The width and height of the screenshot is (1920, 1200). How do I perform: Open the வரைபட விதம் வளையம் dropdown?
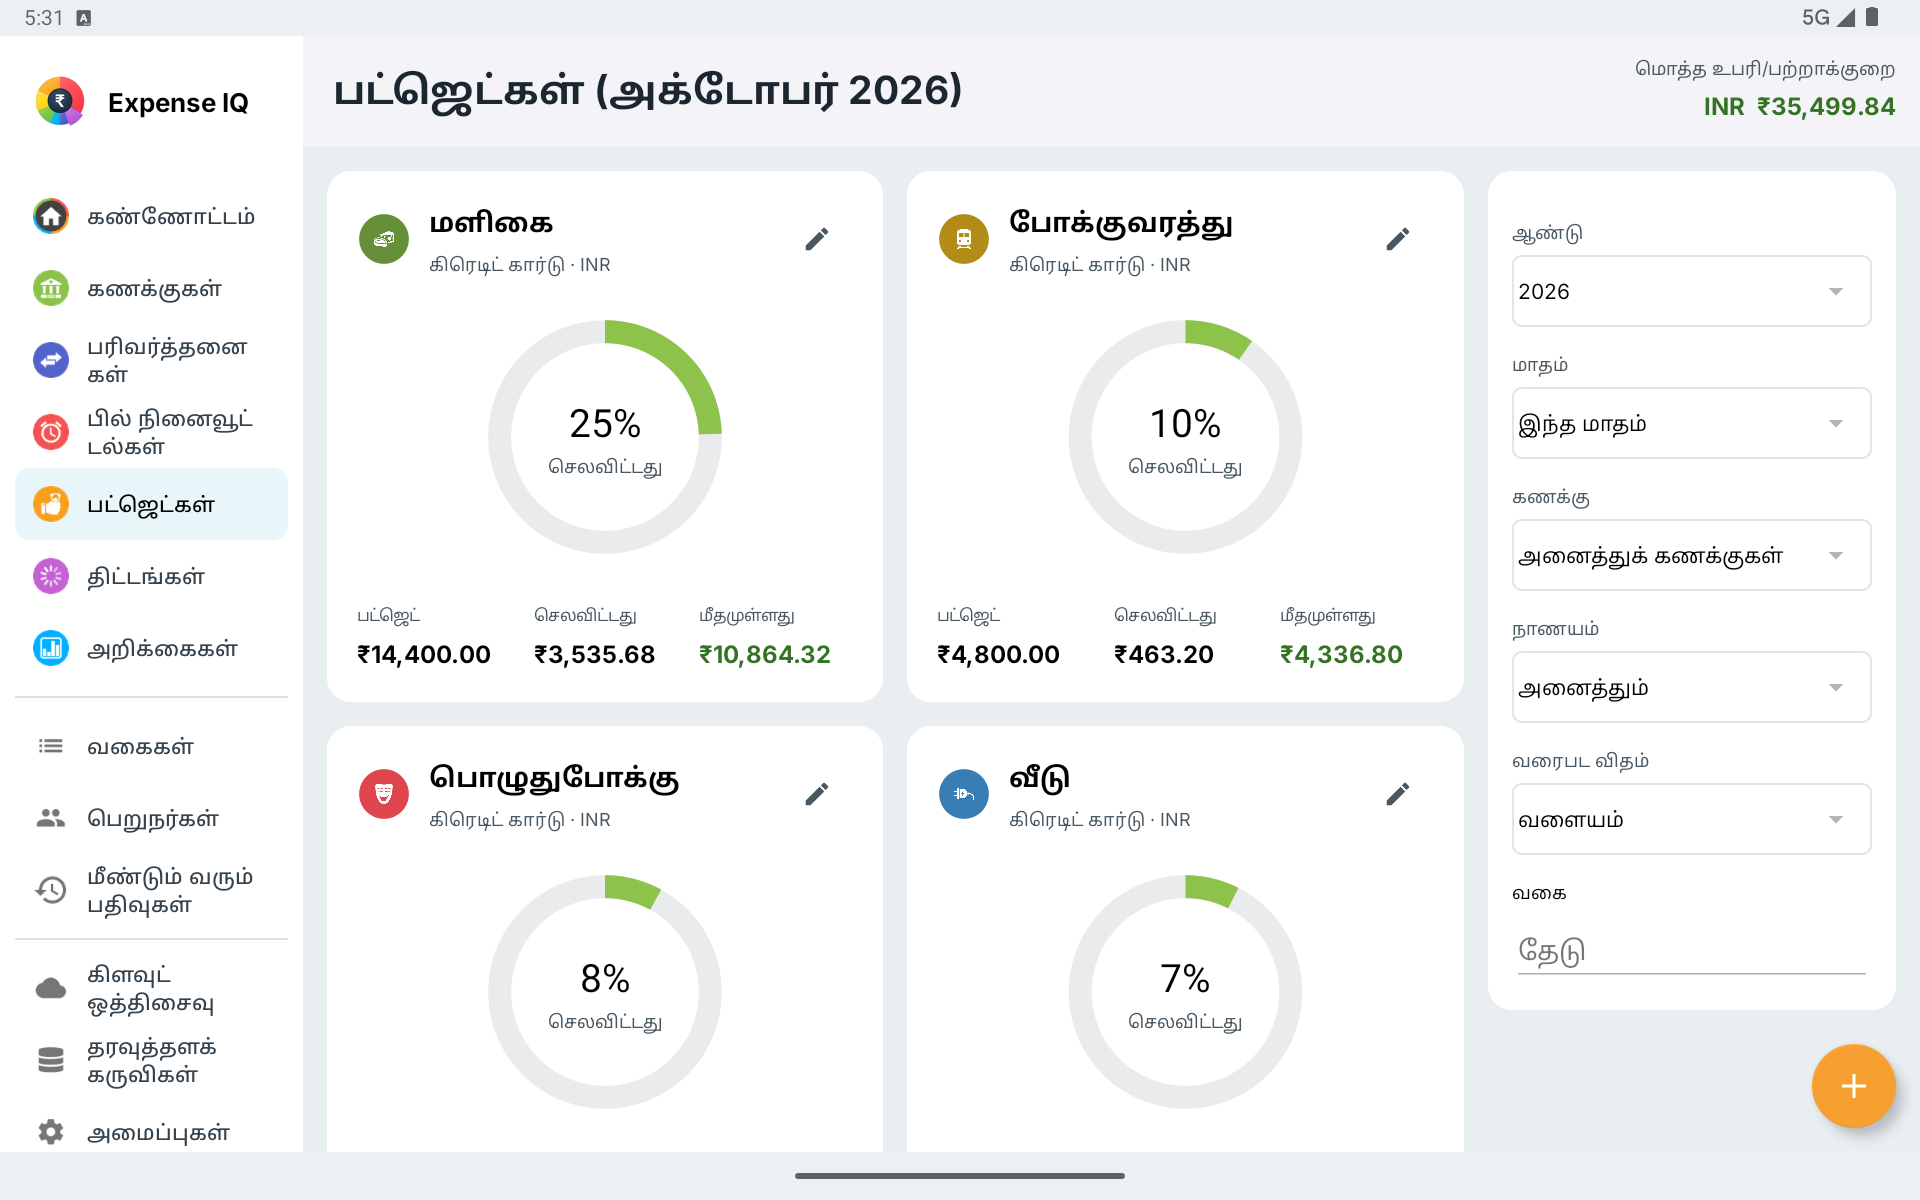[x=1691, y=819]
